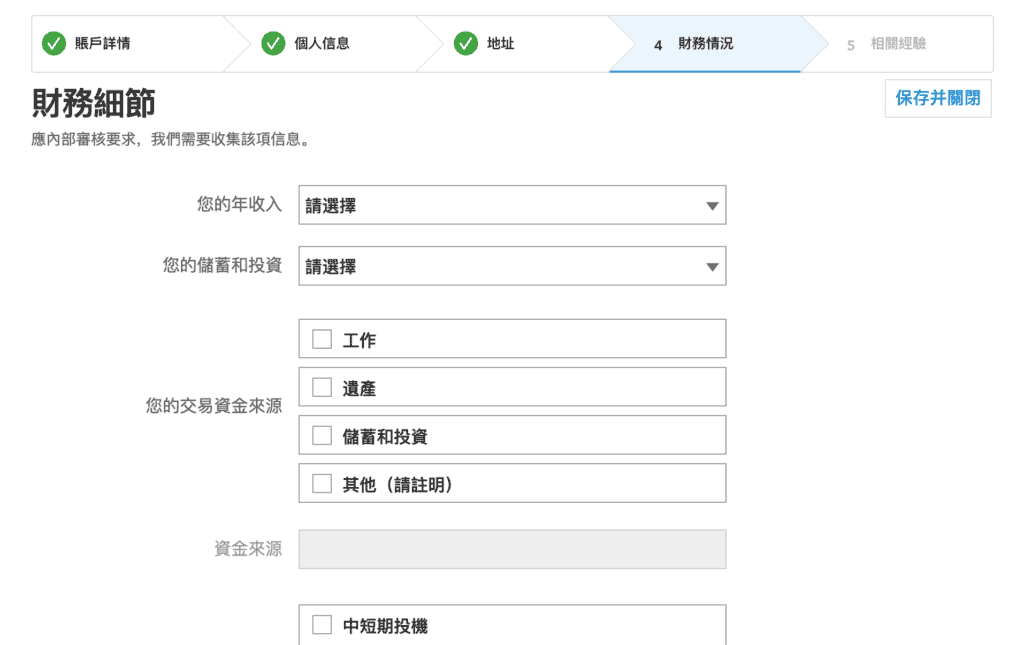
Task: Open the 您的年收入 select box
Action: click(x=513, y=205)
